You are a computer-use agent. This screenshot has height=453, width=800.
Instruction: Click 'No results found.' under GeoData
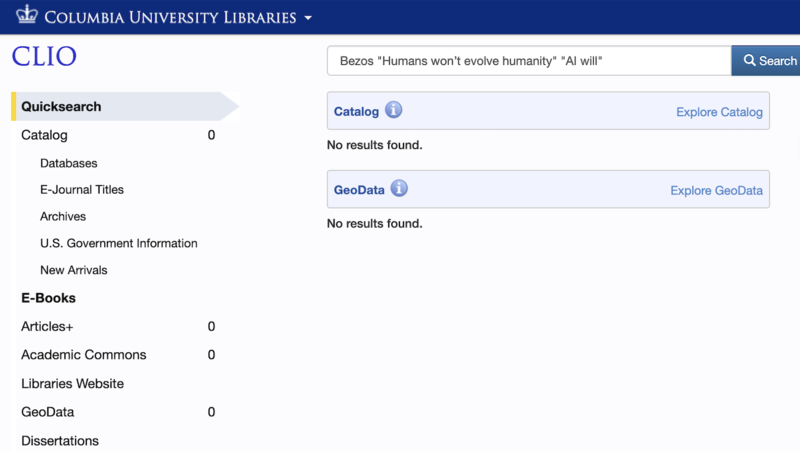point(374,224)
